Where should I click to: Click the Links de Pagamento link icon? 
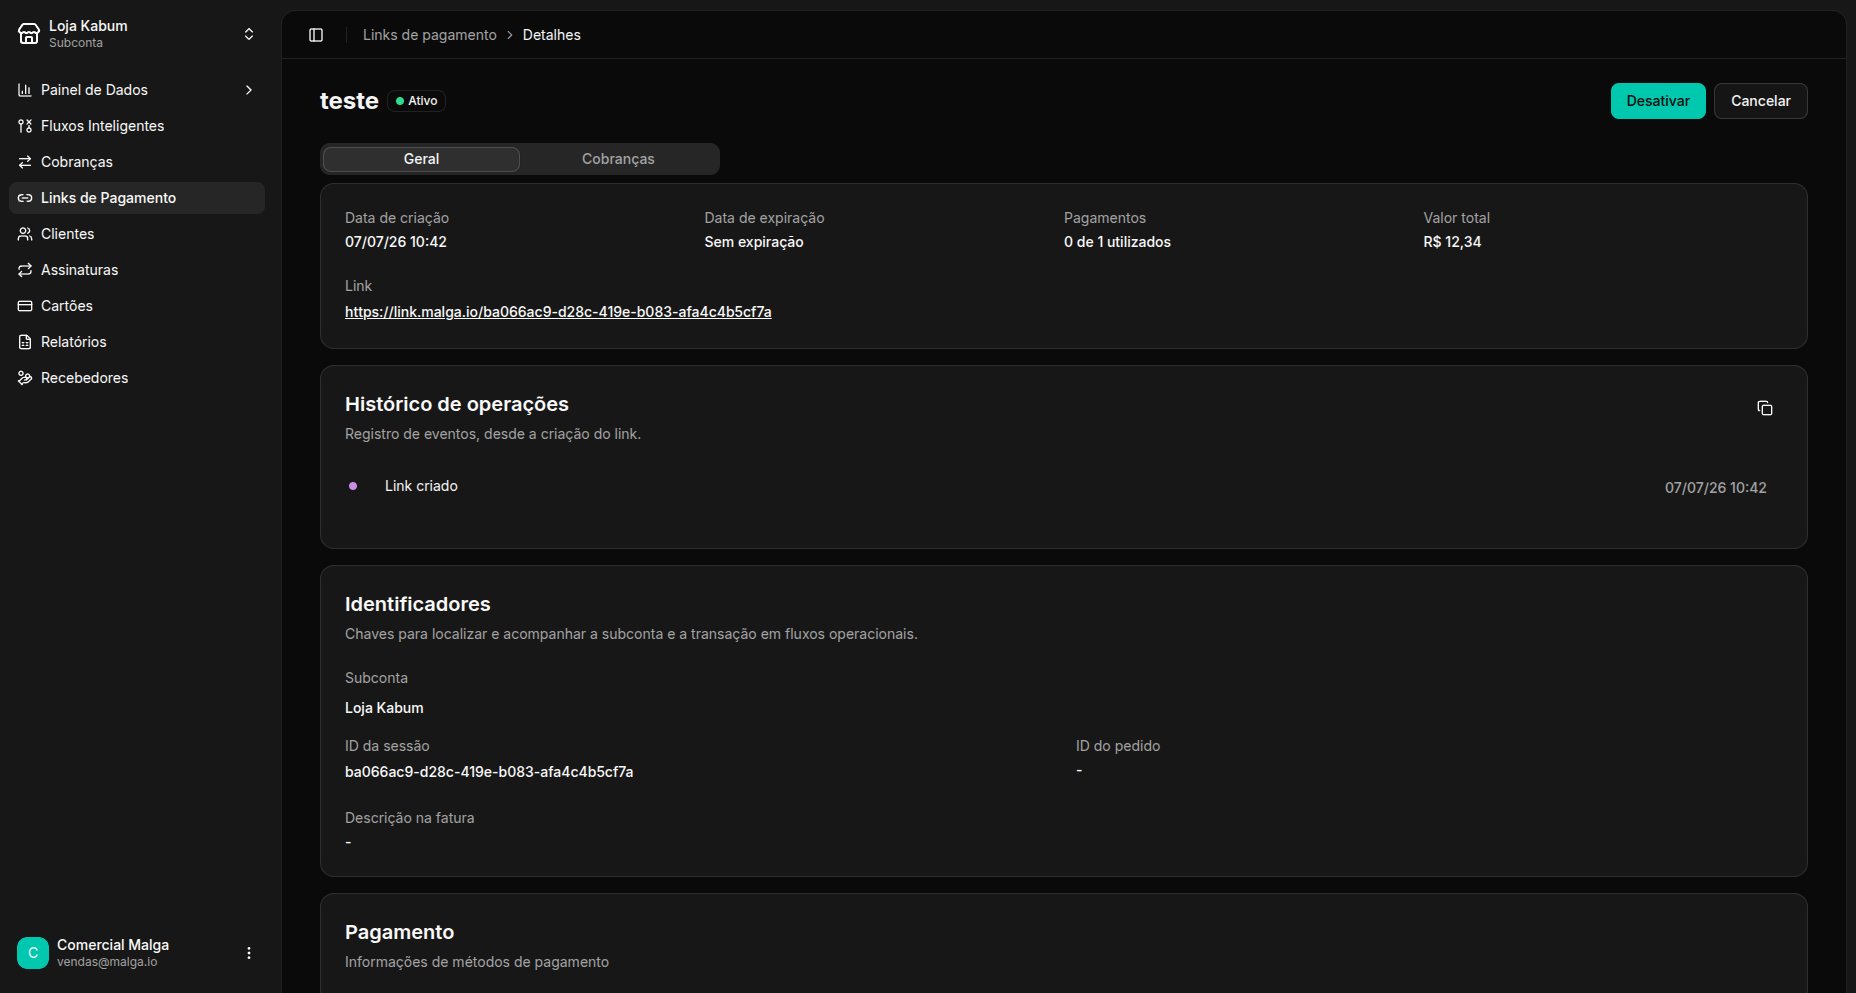point(25,198)
